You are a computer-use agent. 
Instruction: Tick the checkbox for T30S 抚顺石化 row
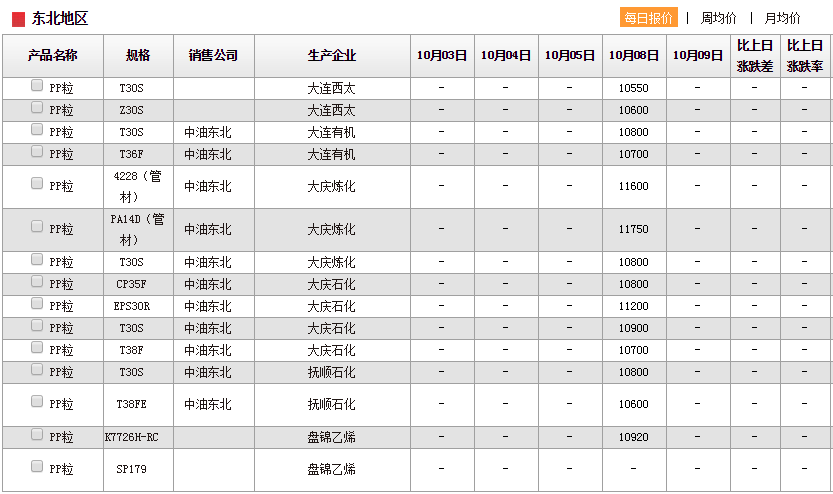(37, 369)
